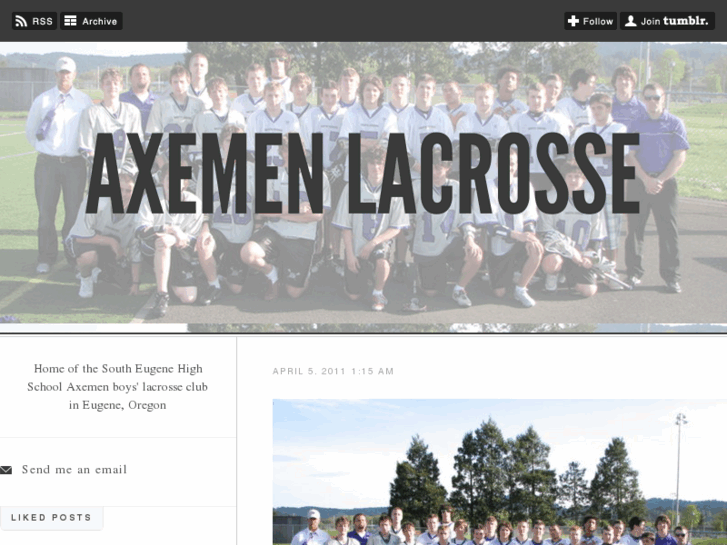Viewport: 727px width, 545px height.
Task: Open the Archive page
Action: [91, 21]
